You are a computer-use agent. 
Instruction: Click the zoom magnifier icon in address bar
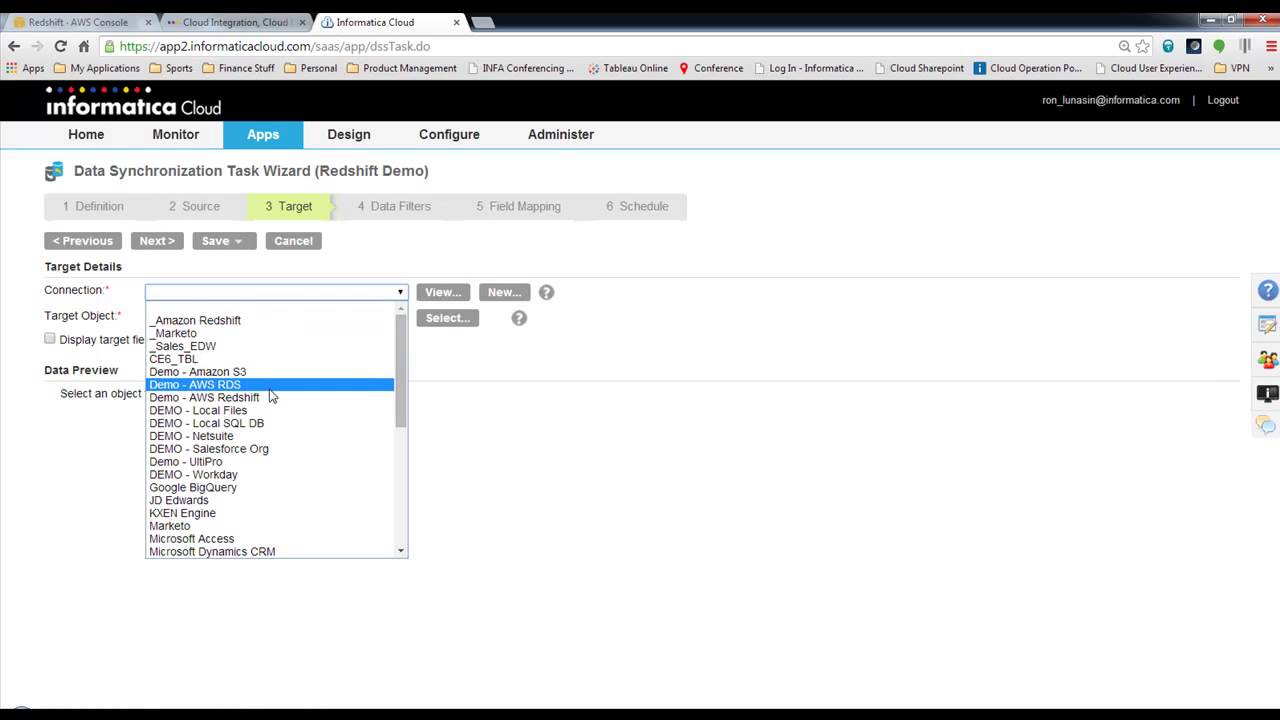(x=1125, y=46)
